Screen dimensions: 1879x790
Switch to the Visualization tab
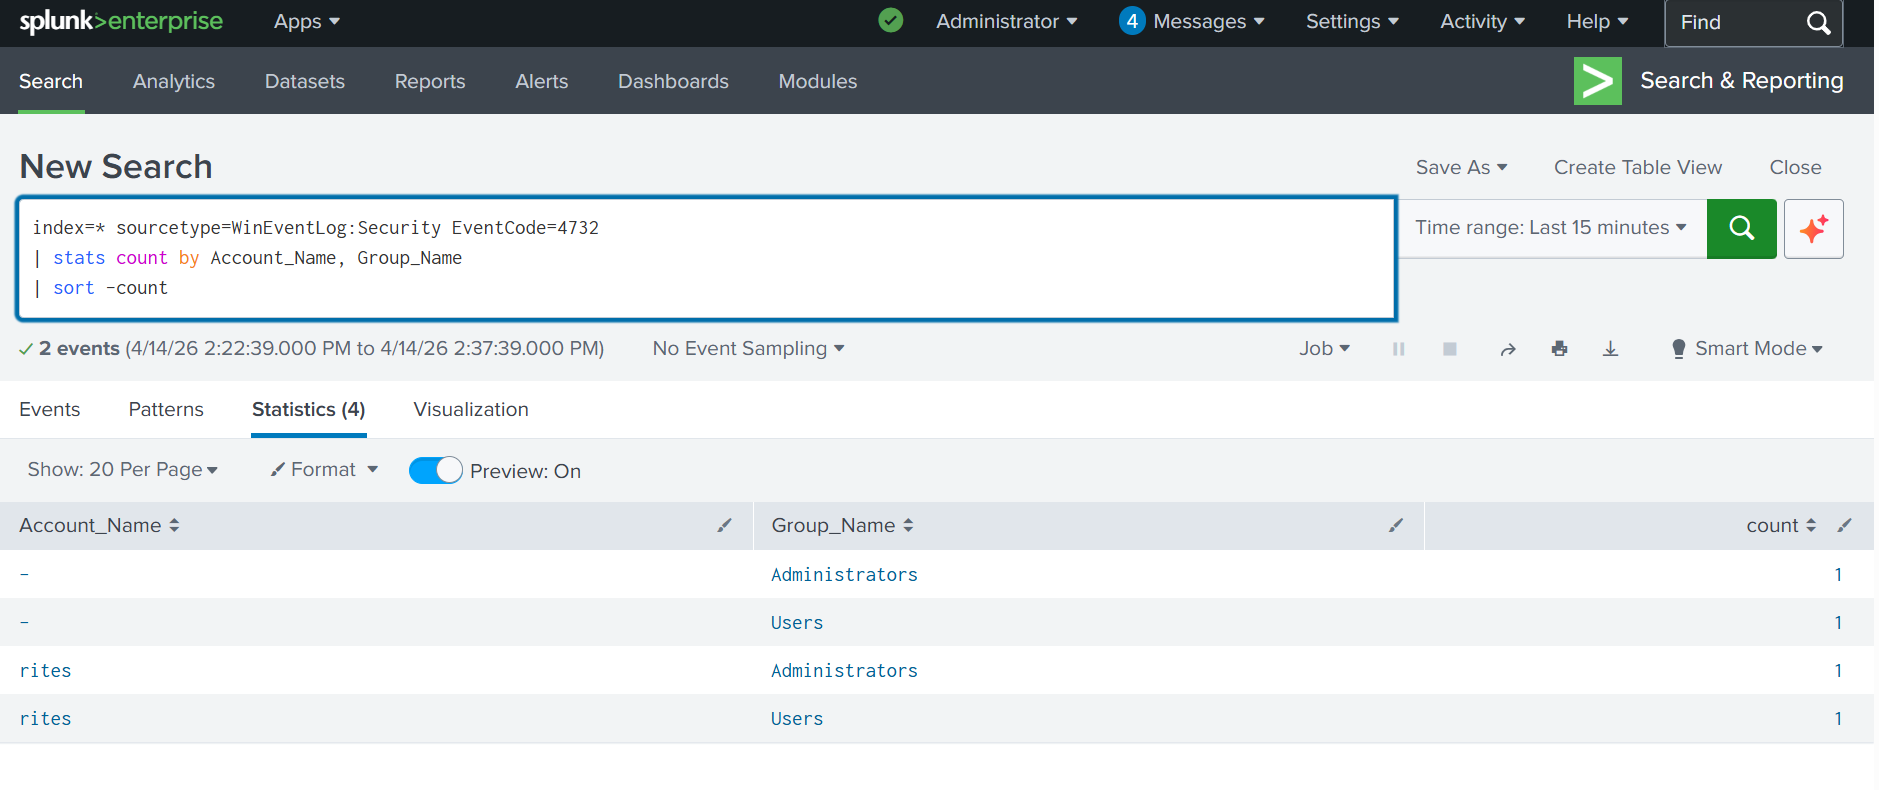(x=471, y=410)
